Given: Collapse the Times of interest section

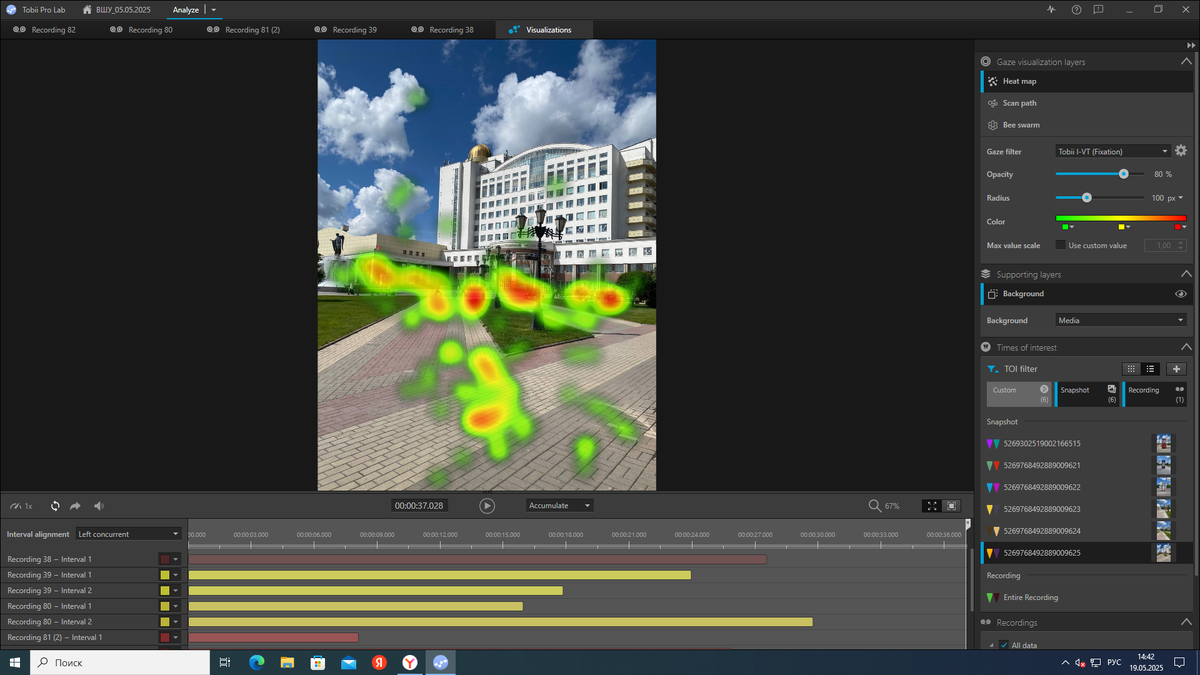Looking at the screenshot, I should click(1186, 347).
